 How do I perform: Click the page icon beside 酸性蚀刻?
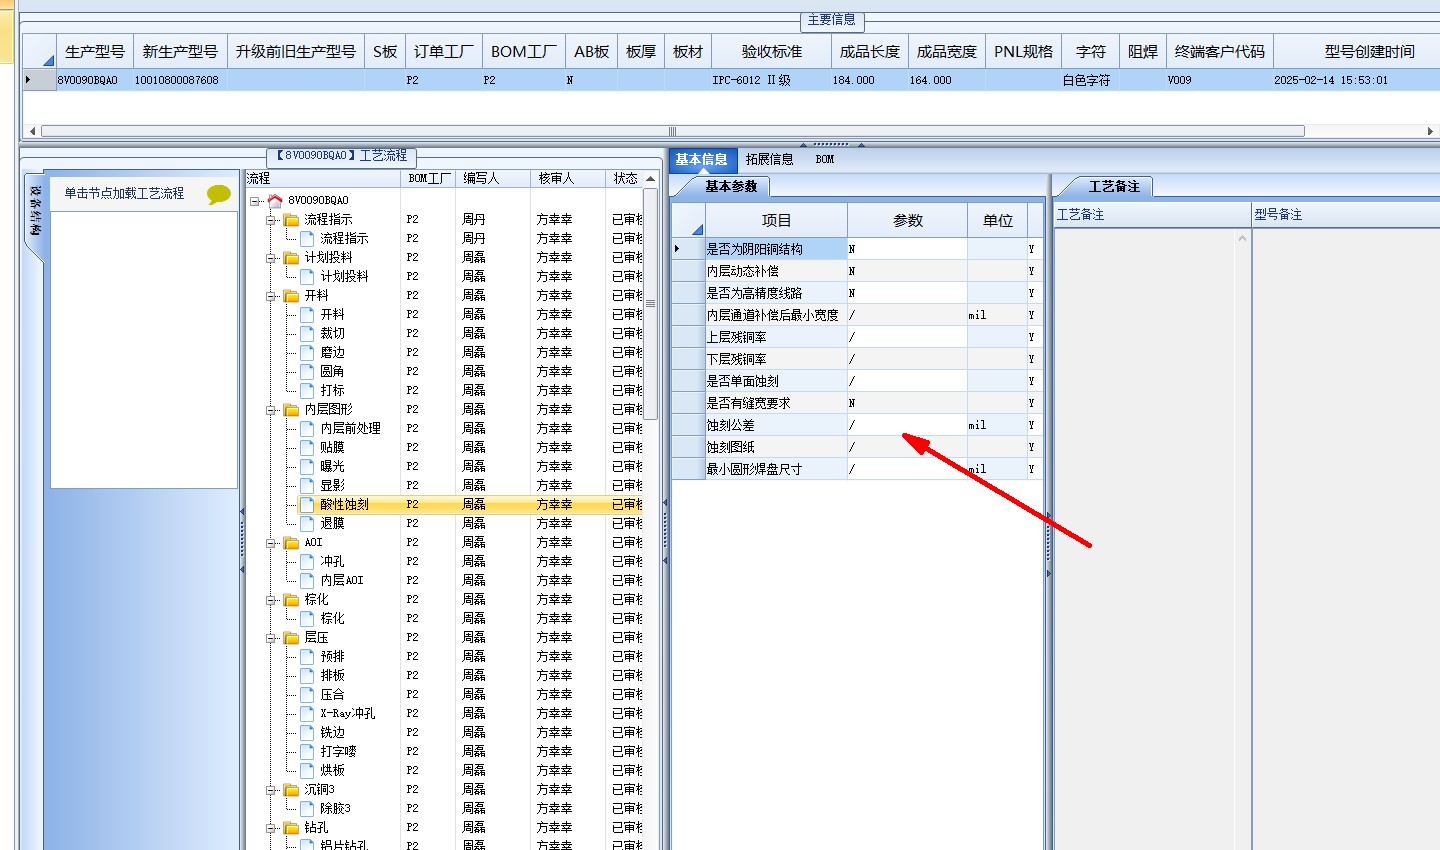coord(308,504)
